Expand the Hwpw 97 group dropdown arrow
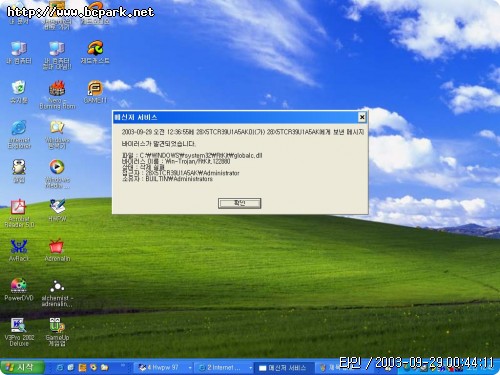The height and width of the screenshot is (375, 500). tap(190, 368)
